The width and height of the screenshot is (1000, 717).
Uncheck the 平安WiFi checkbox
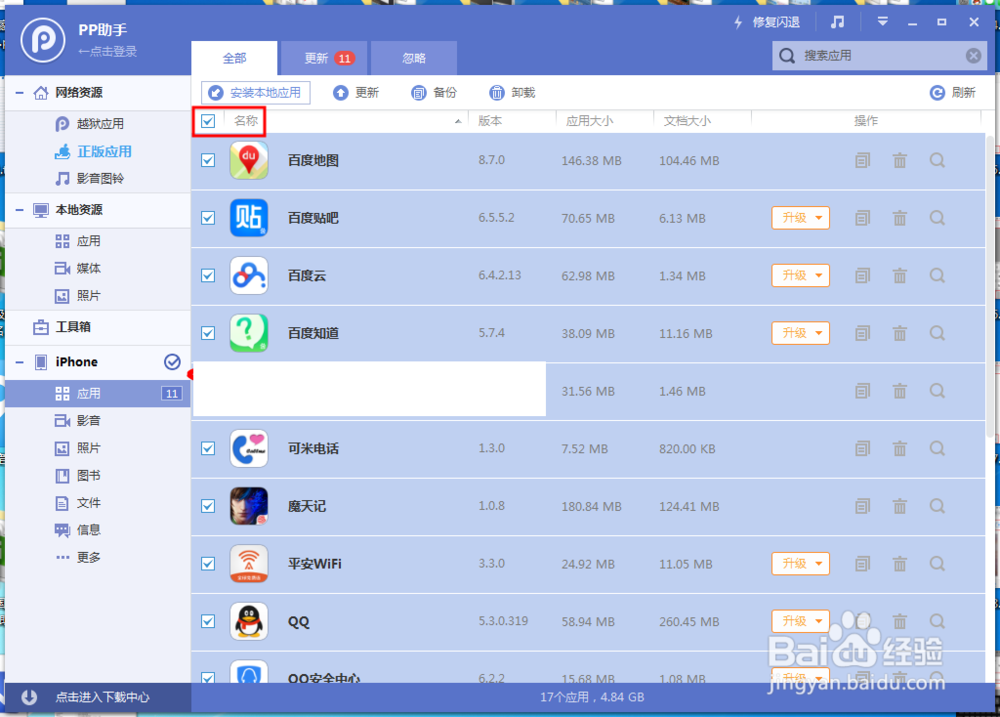tap(208, 564)
